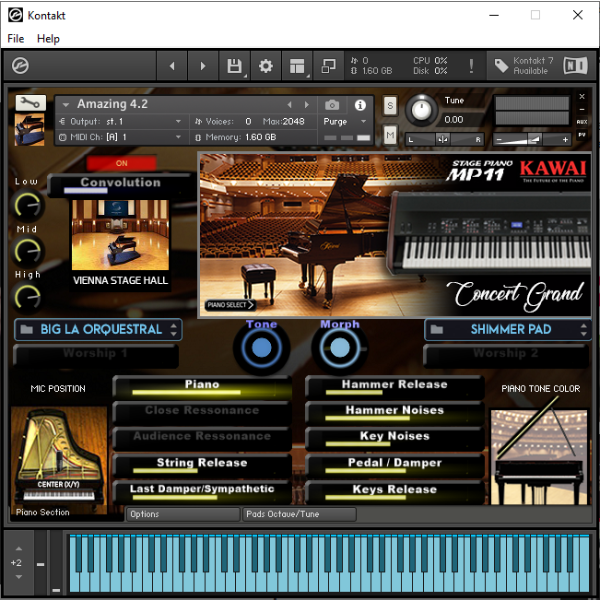Click the exclamation warning icon
The height and width of the screenshot is (600, 600).
[x=471, y=66]
